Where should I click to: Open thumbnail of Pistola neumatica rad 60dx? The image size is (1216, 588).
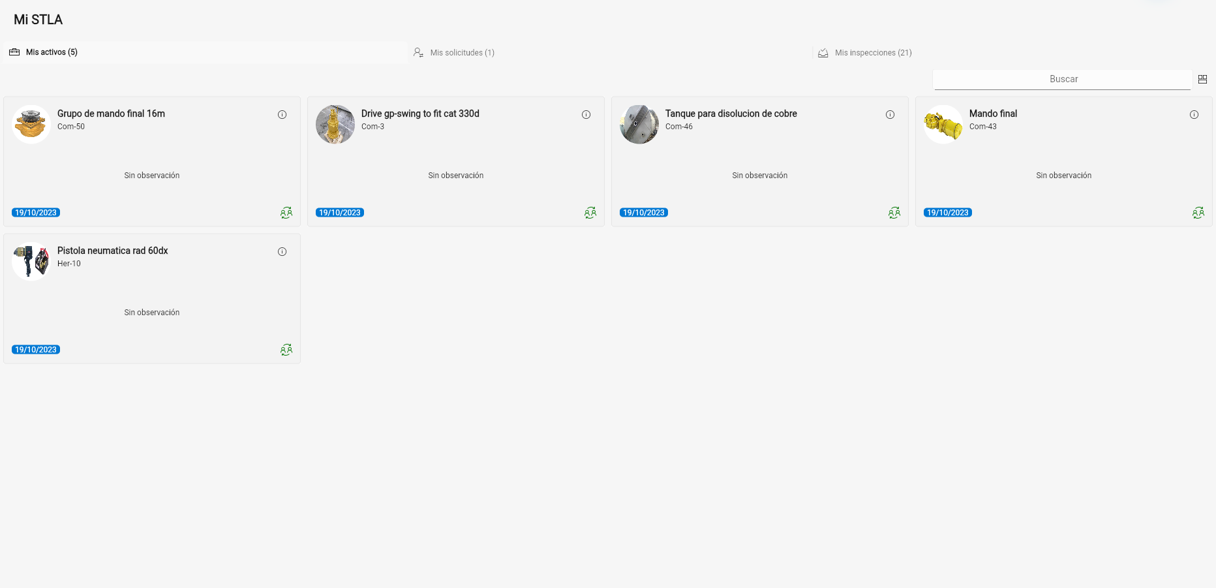31,261
